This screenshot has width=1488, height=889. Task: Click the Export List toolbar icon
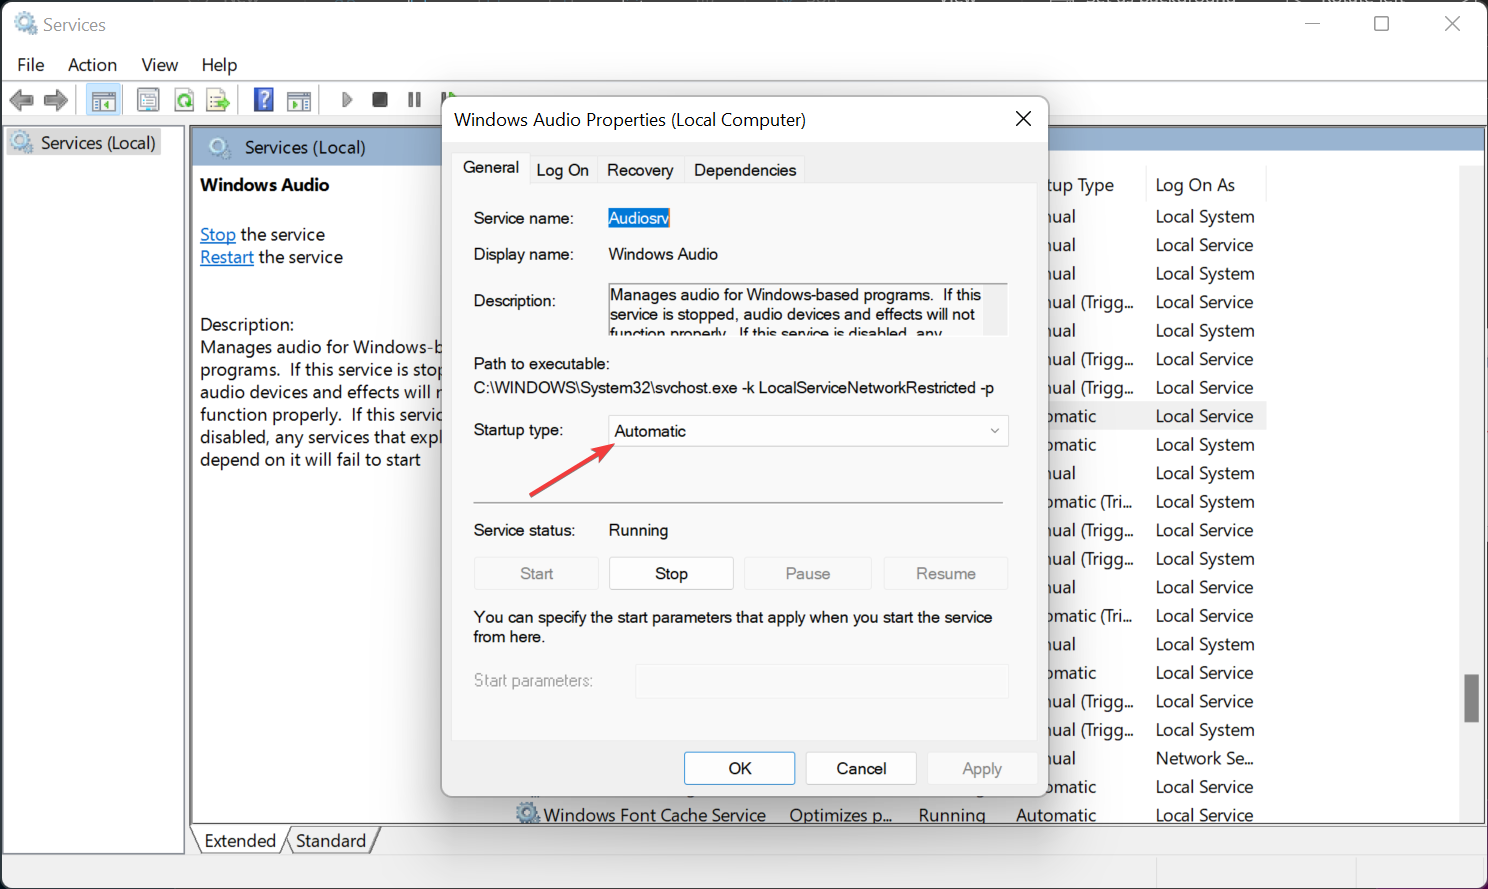[218, 100]
